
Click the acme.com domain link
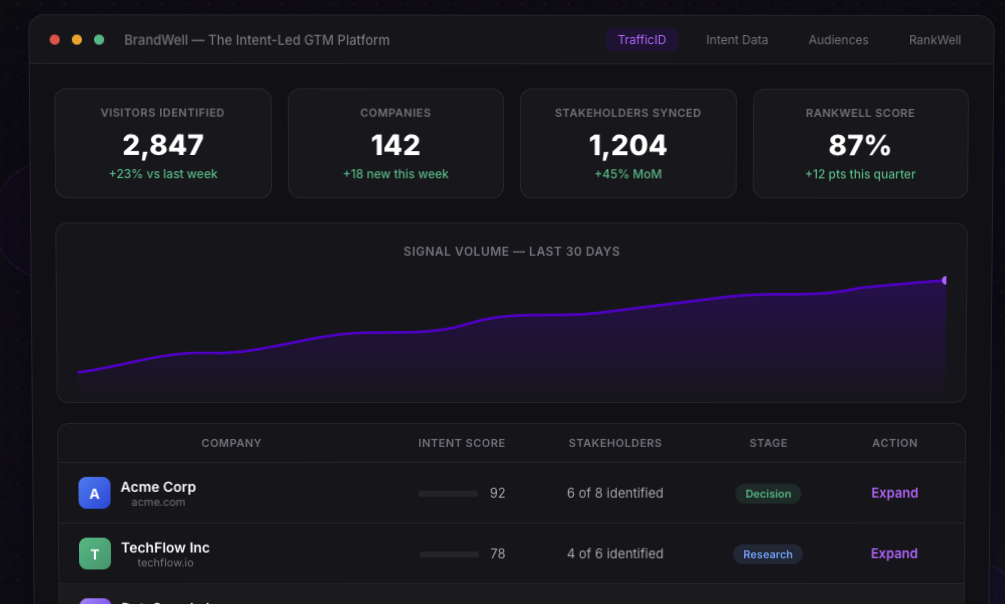click(x=158, y=503)
